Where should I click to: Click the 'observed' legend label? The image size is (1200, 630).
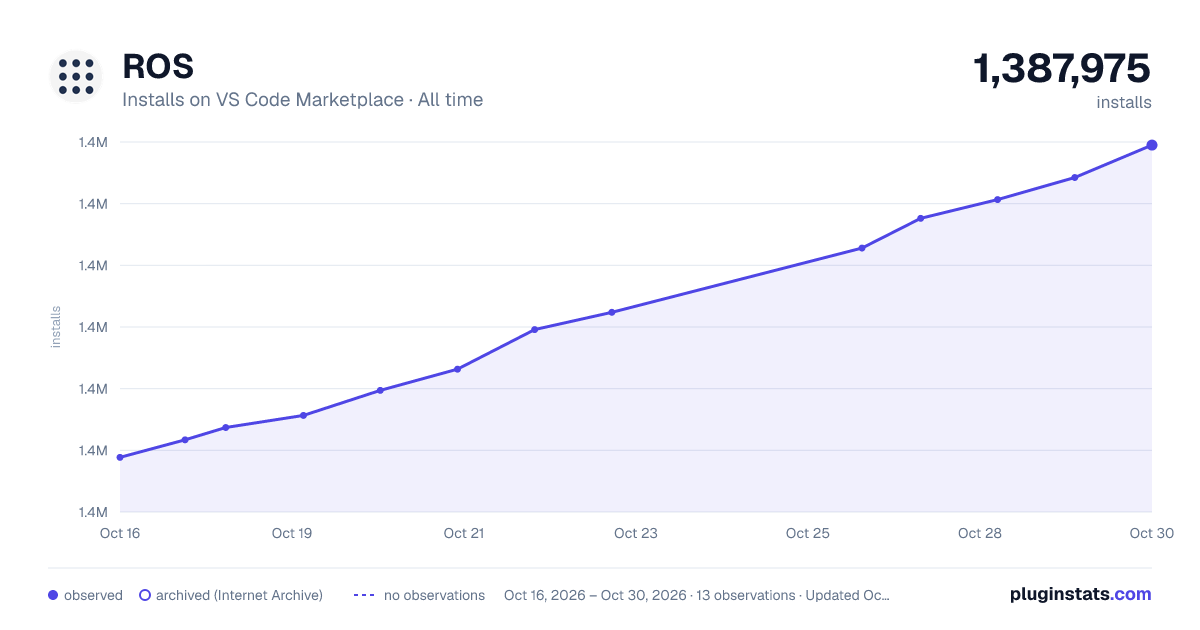coord(93,595)
